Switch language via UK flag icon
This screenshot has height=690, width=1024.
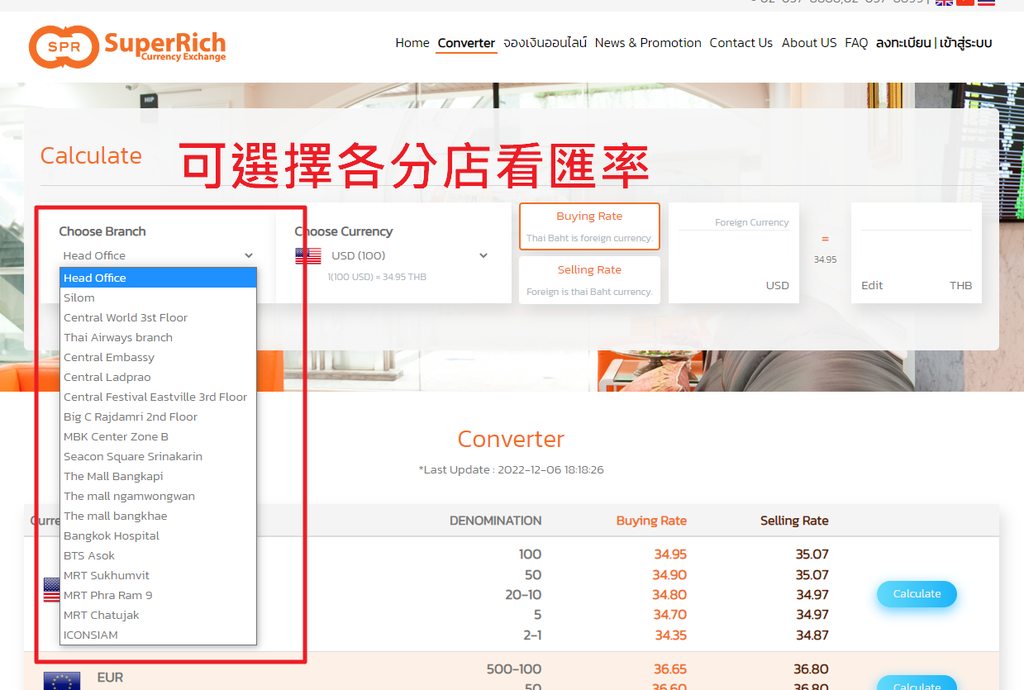coord(944,3)
